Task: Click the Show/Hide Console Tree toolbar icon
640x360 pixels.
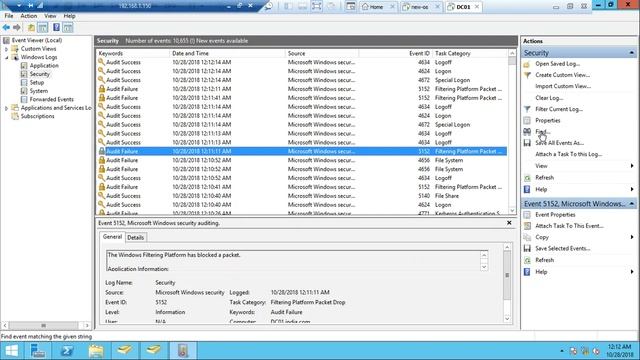Action: point(42,27)
